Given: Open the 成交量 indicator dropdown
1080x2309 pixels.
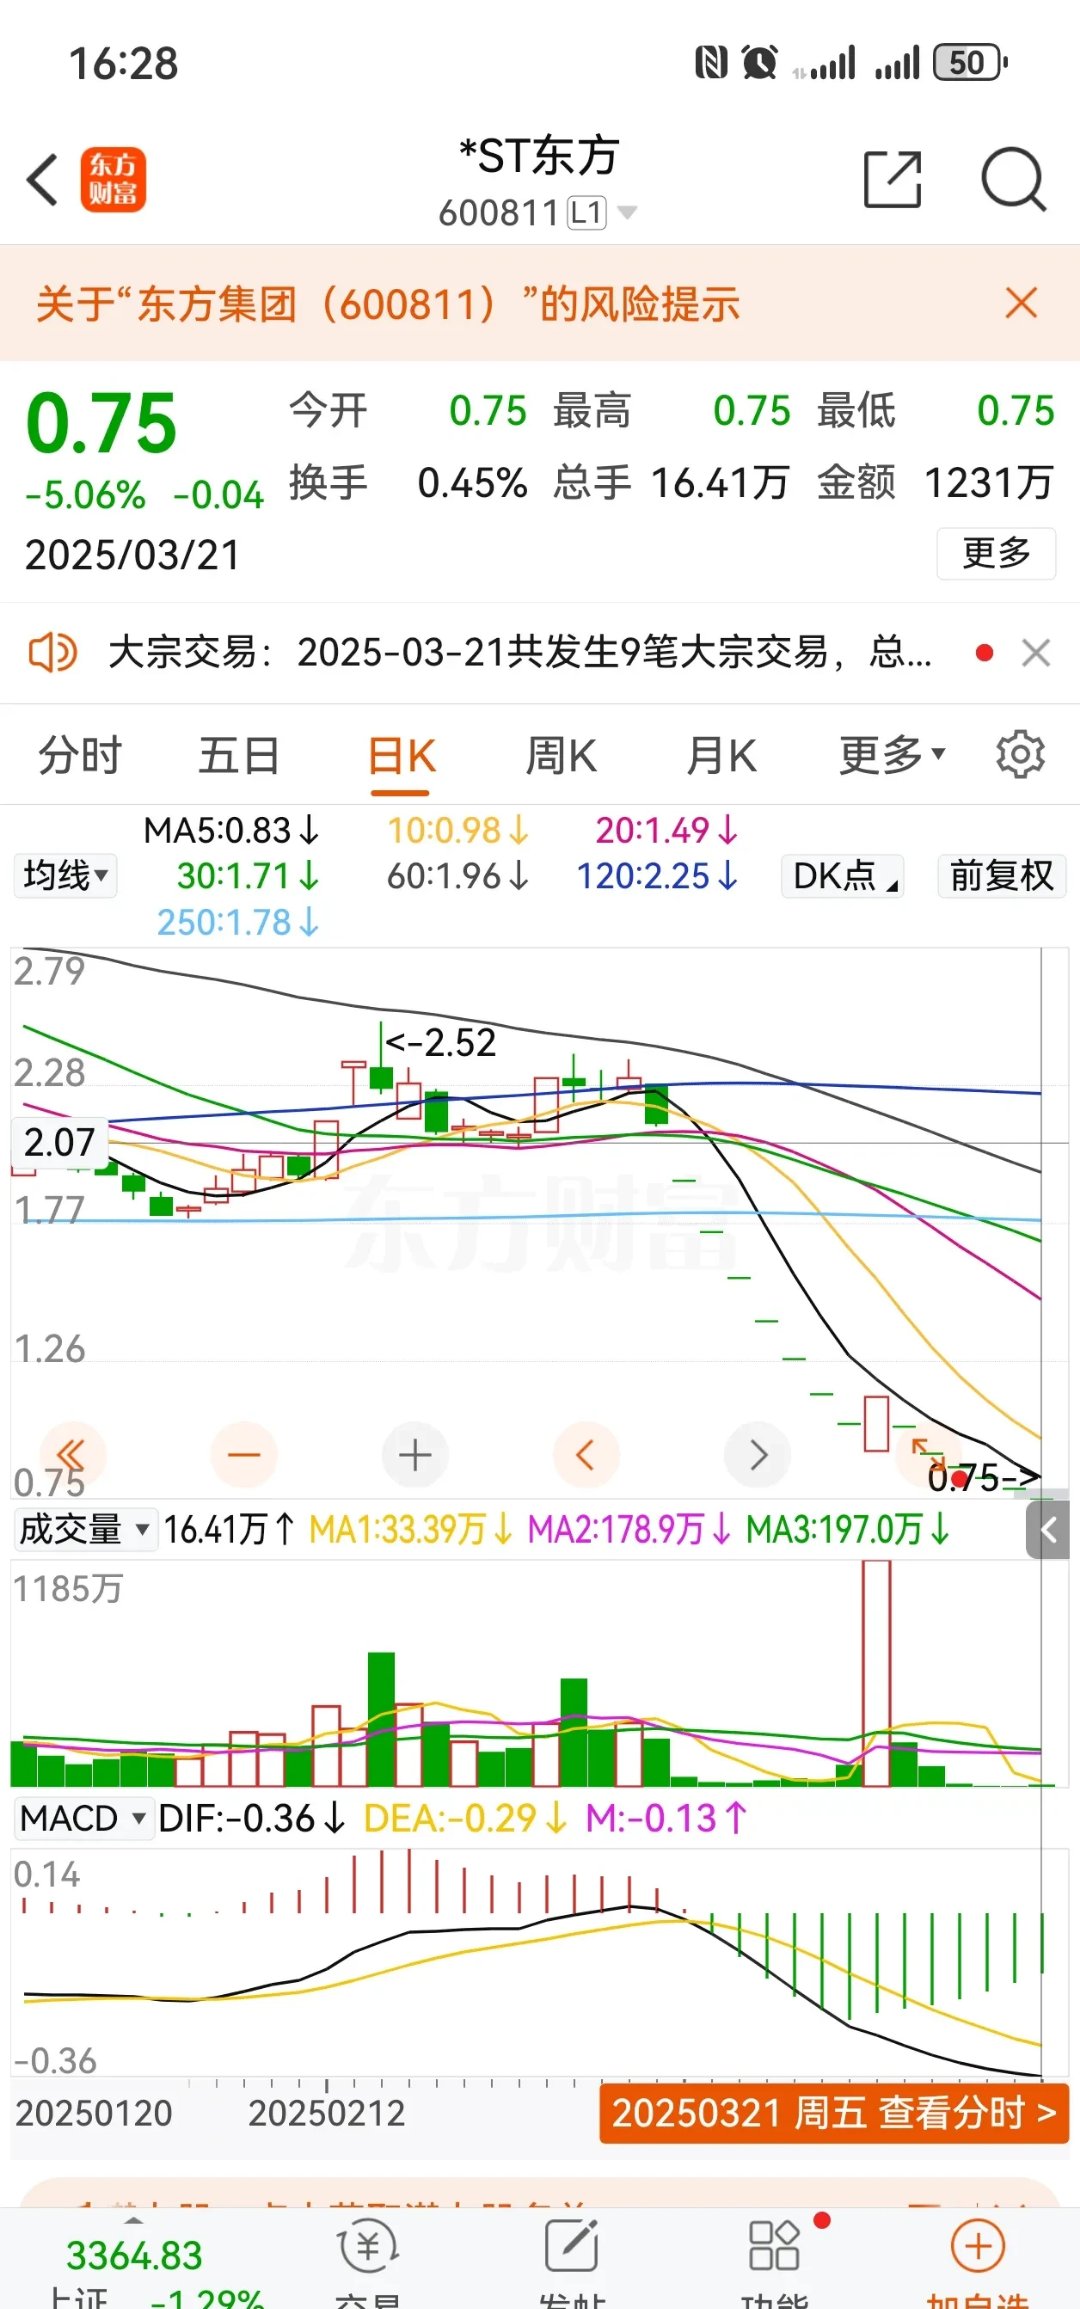Looking at the screenshot, I should click(85, 1529).
